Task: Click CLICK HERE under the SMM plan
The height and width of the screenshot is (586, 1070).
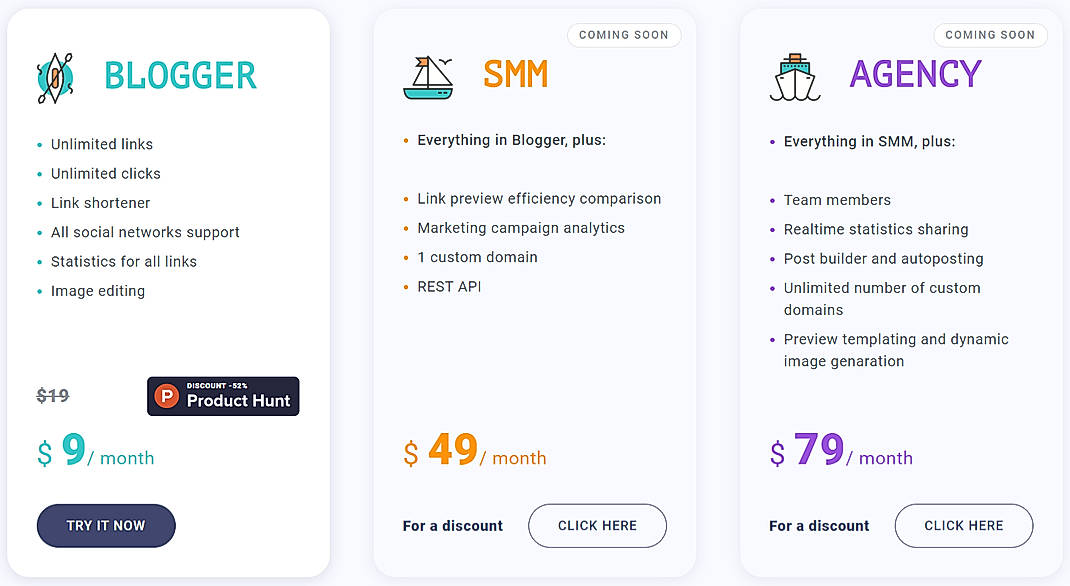Action: tap(597, 525)
